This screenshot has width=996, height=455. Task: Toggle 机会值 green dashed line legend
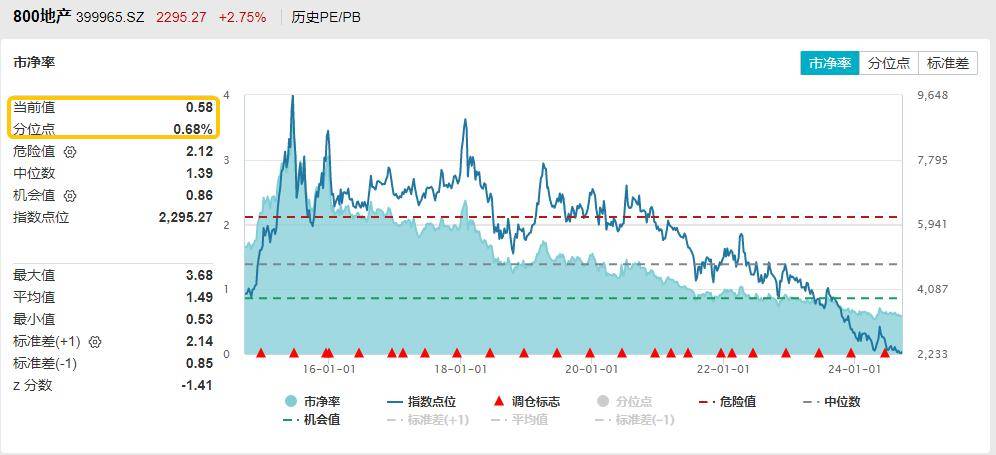[x=312, y=420]
